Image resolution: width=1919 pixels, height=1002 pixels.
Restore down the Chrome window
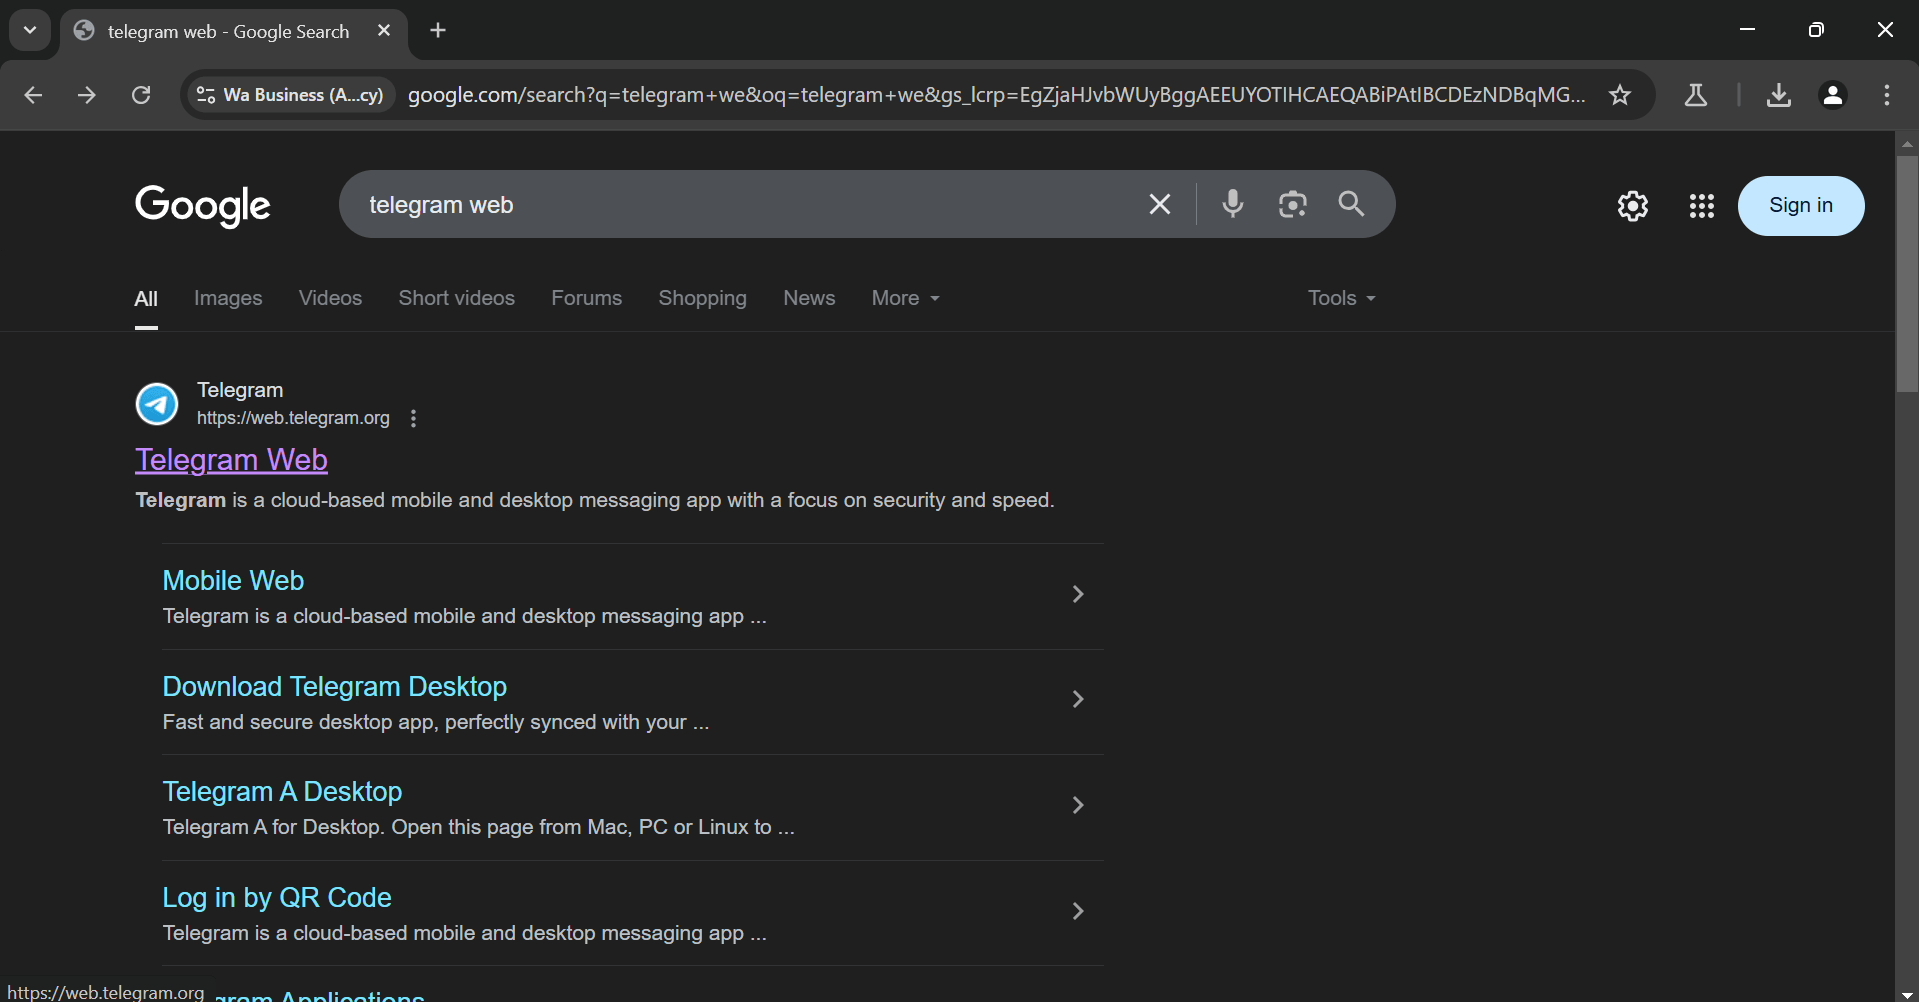coord(1816,30)
